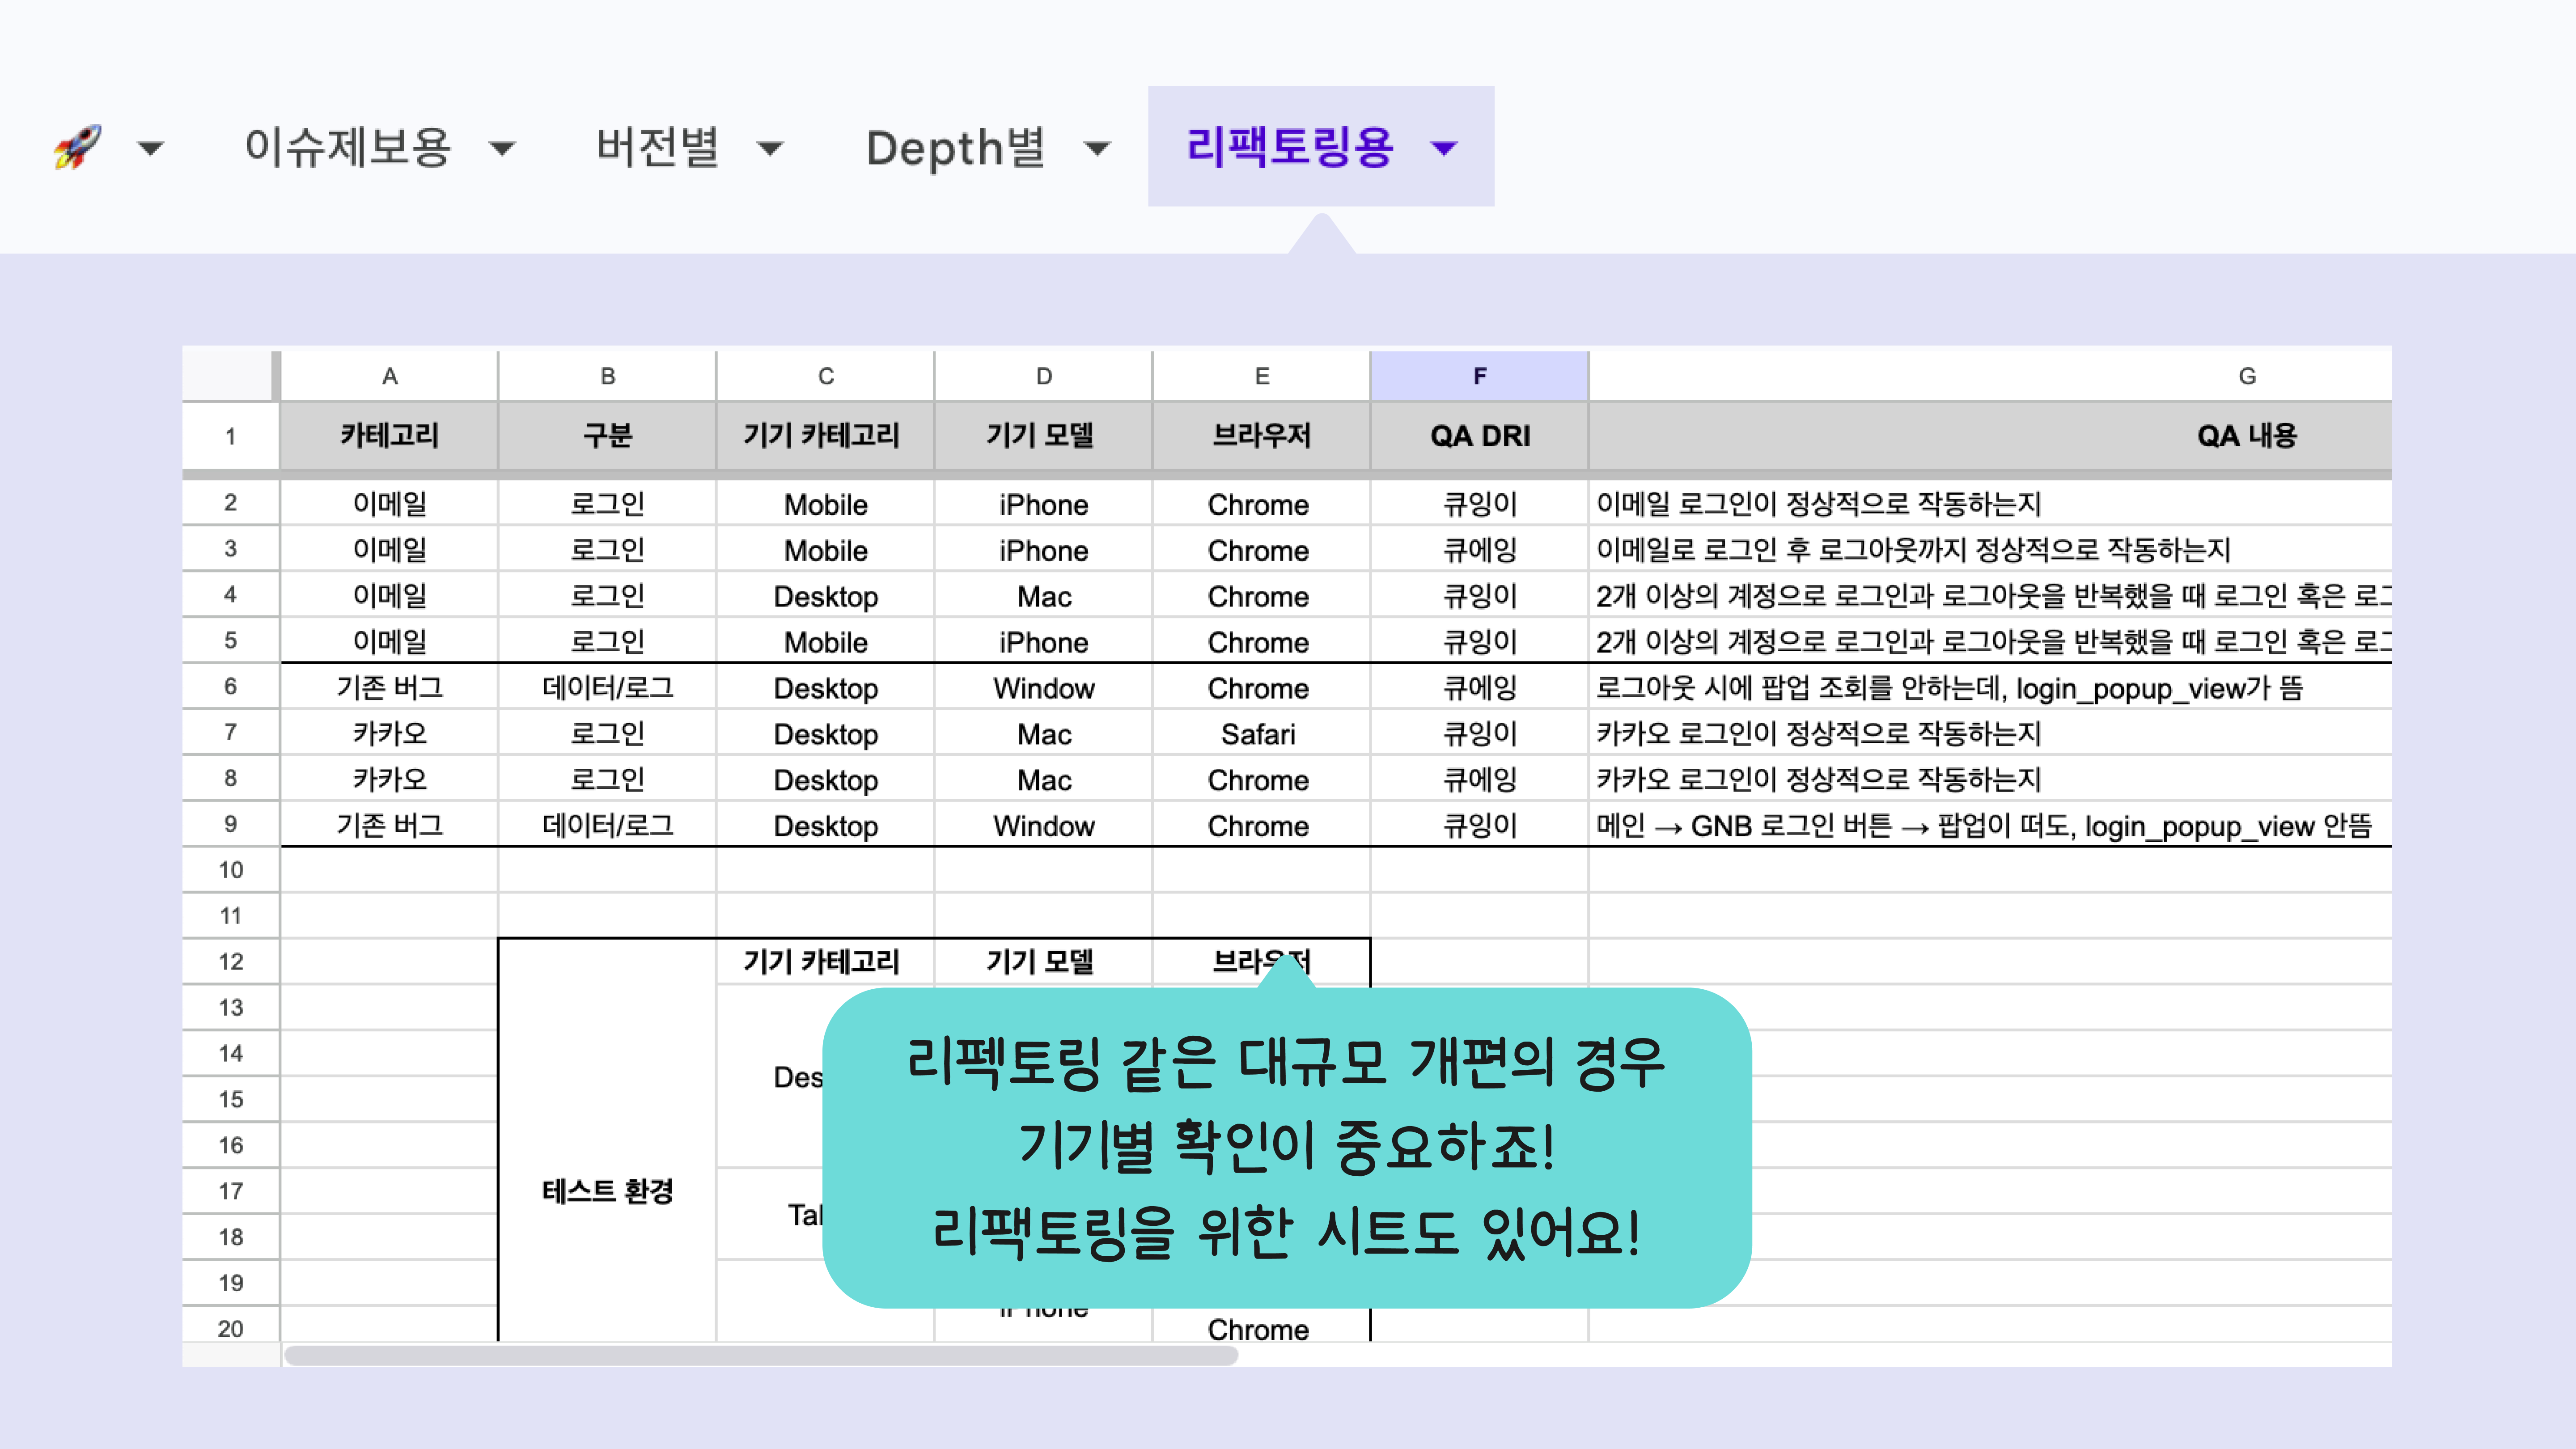2576x1449 pixels.
Task: Click Mac cell in row 4
Action: [x=1043, y=596]
